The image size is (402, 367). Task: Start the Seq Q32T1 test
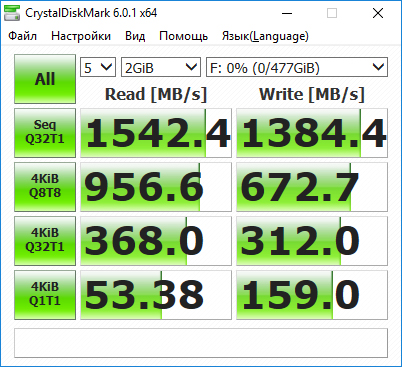45,133
